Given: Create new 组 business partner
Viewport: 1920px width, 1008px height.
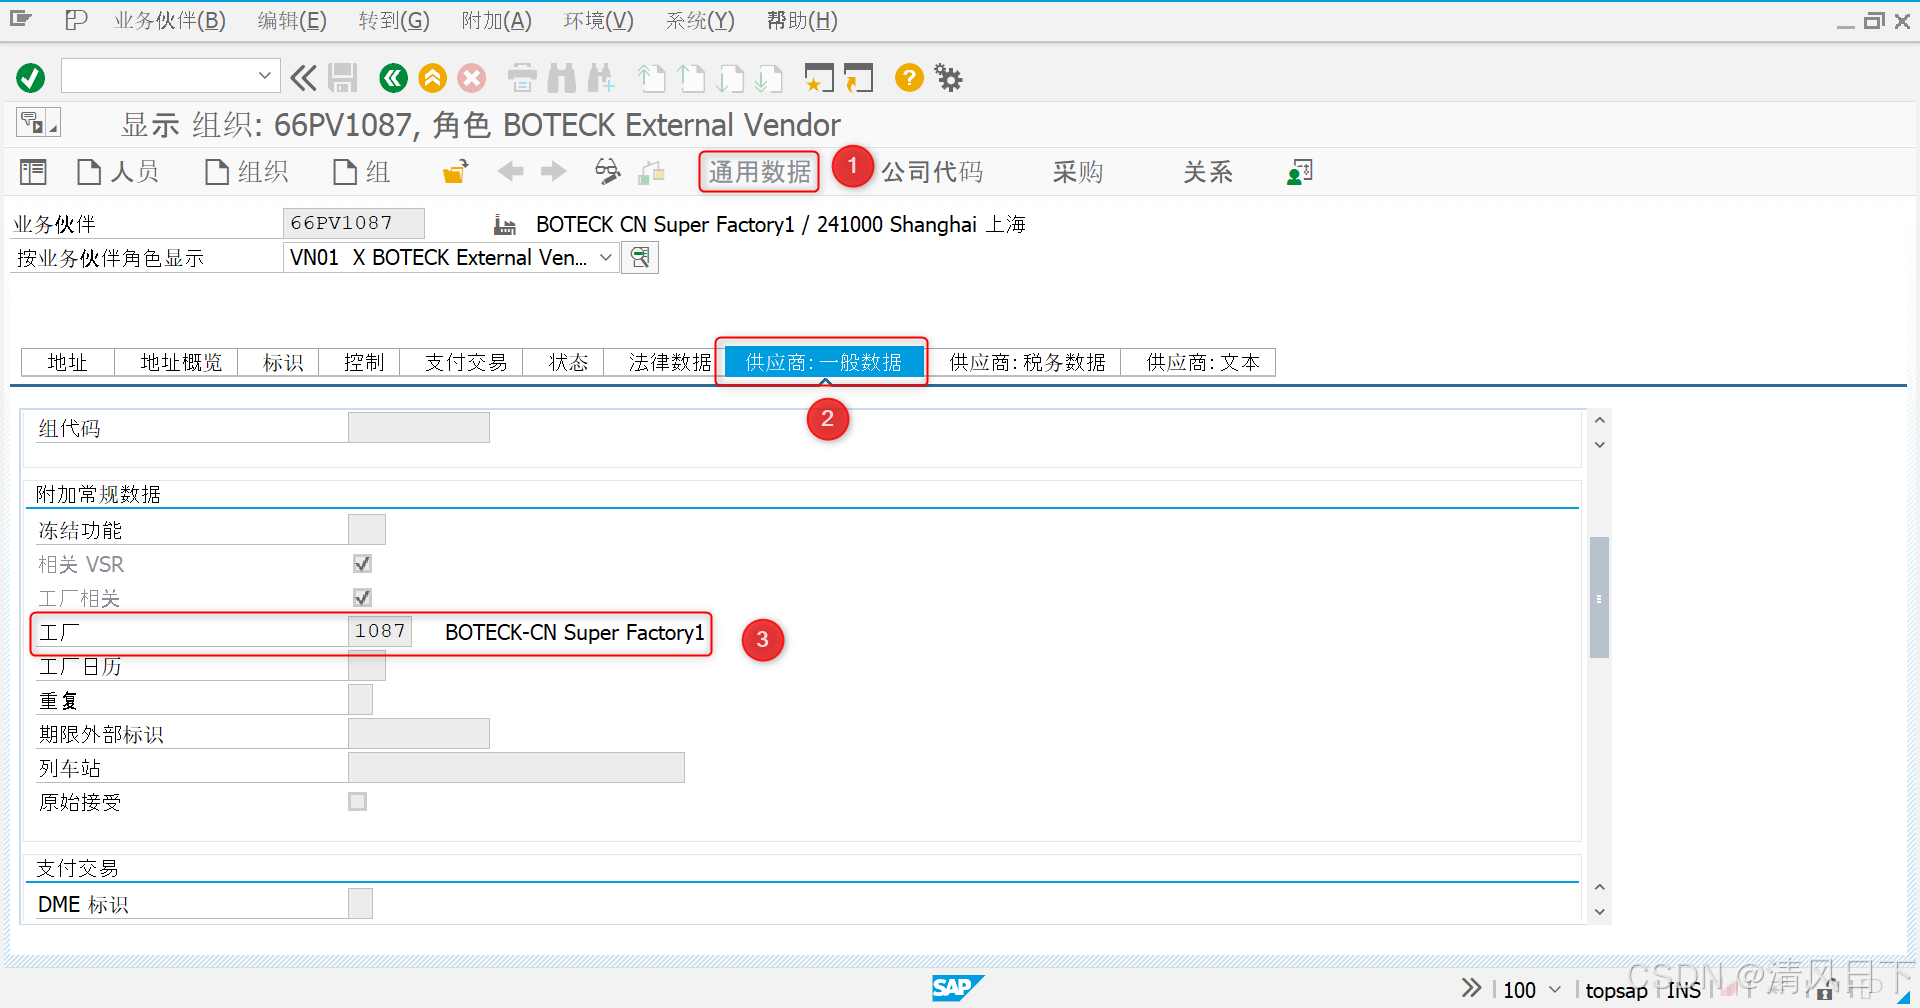Looking at the screenshot, I should pyautogui.click(x=361, y=172).
